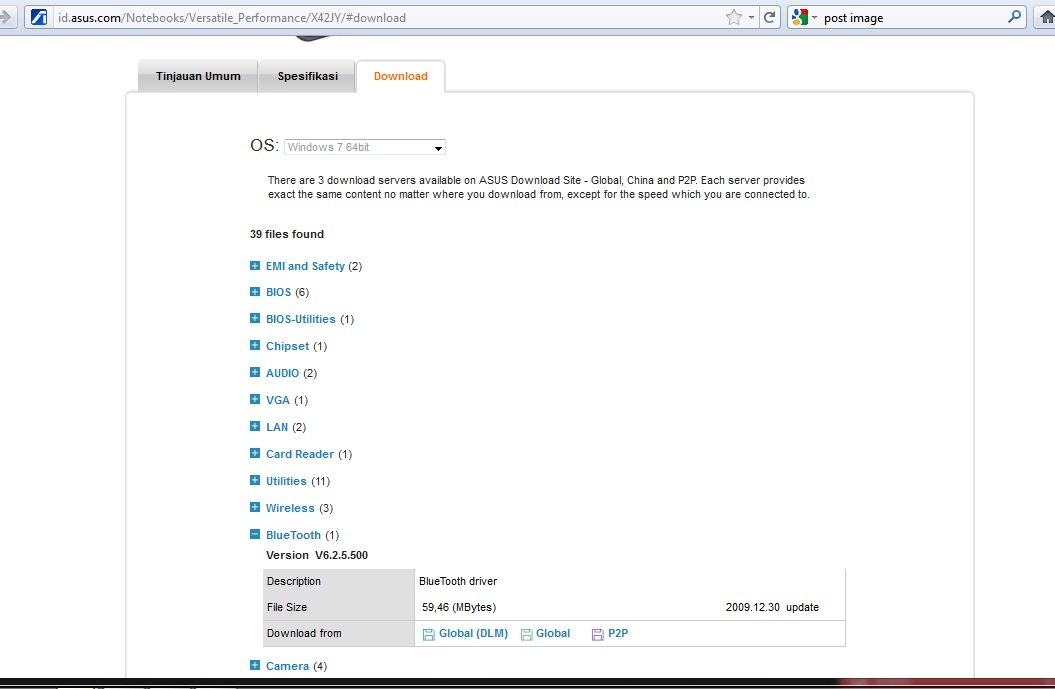This screenshot has height=689, width=1055.
Task: Open the Google search engine selector icon
Action: tap(799, 17)
